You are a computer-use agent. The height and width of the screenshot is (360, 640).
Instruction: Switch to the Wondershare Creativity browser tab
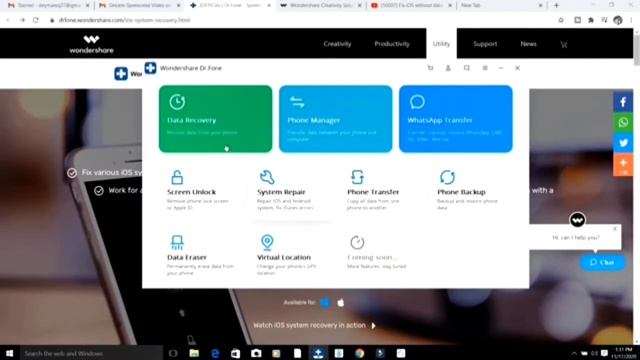point(322,6)
